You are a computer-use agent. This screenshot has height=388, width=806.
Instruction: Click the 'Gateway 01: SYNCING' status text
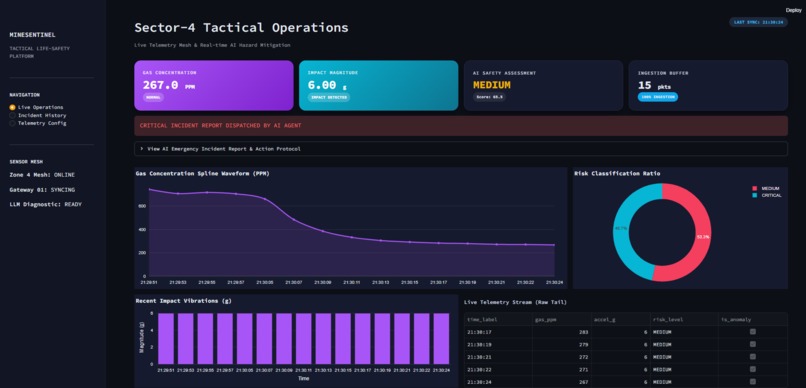point(42,190)
